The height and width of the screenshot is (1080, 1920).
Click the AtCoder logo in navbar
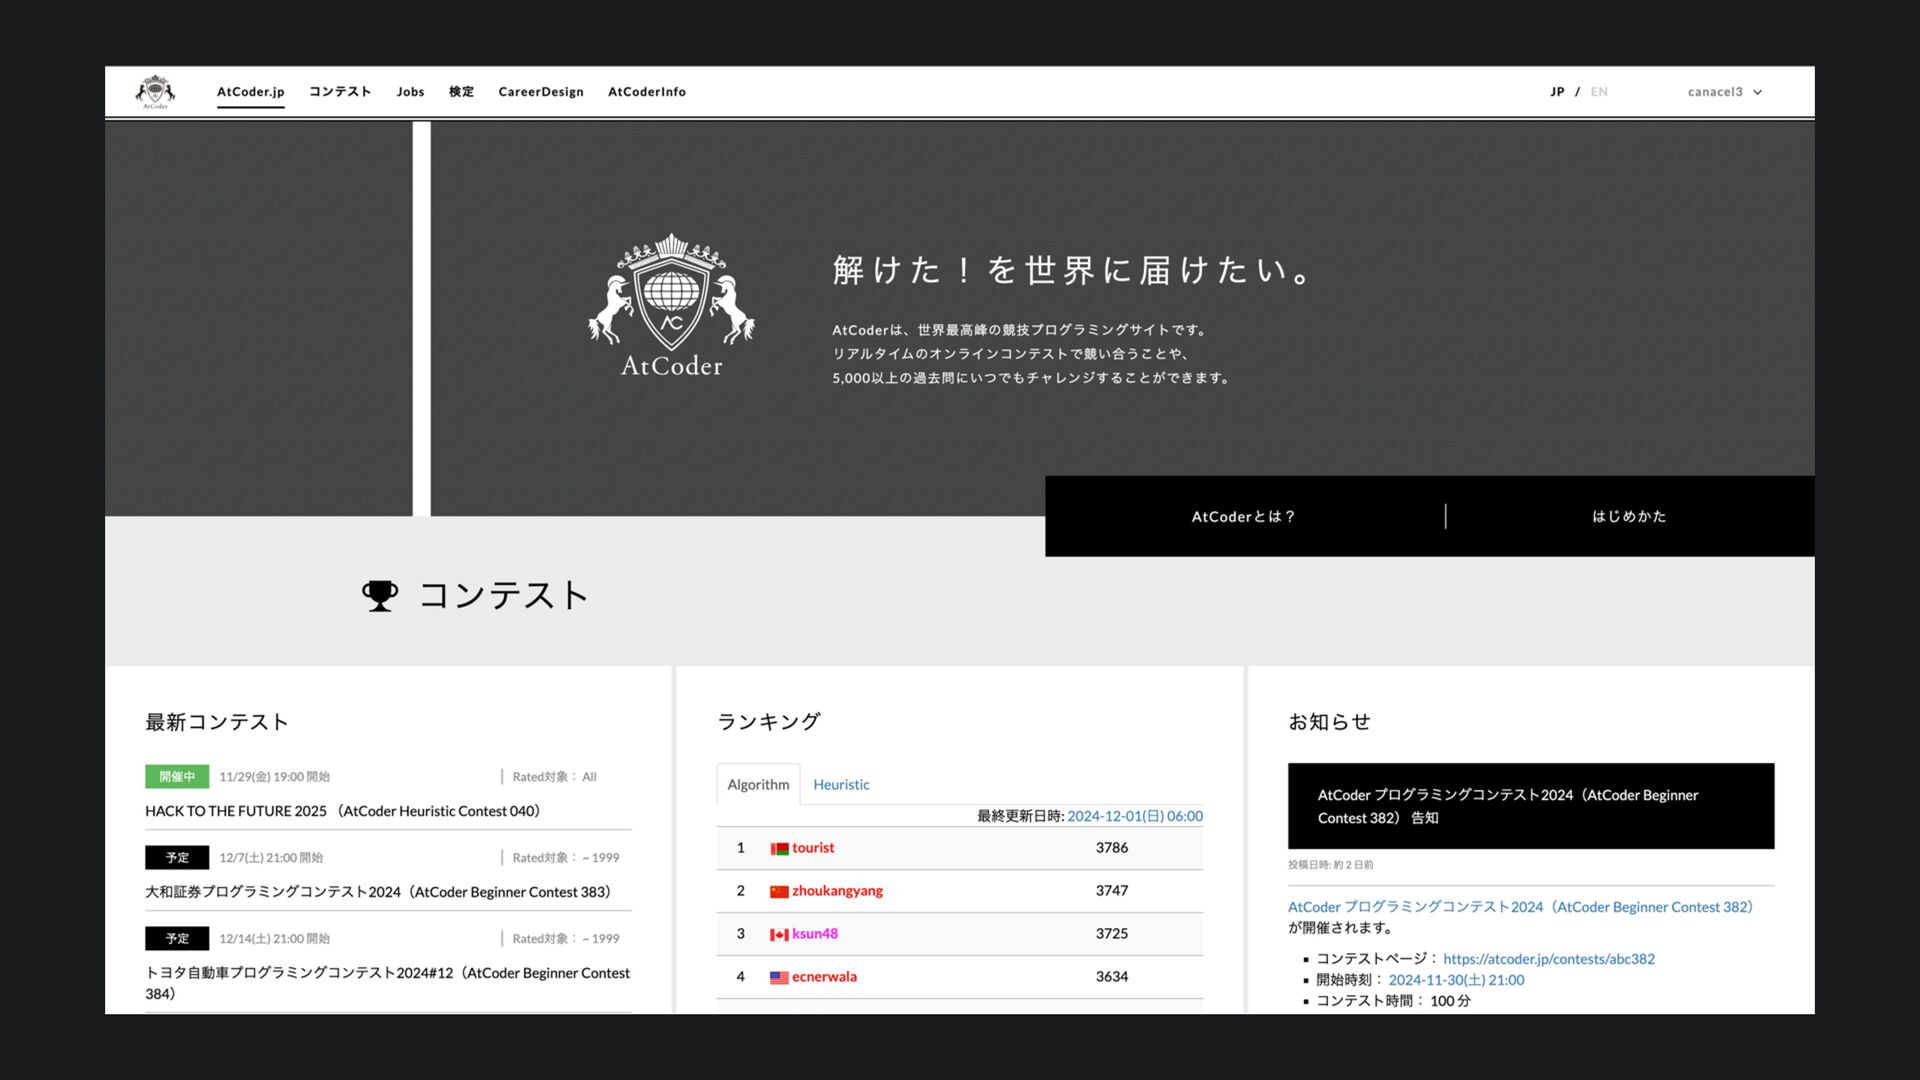tap(155, 91)
